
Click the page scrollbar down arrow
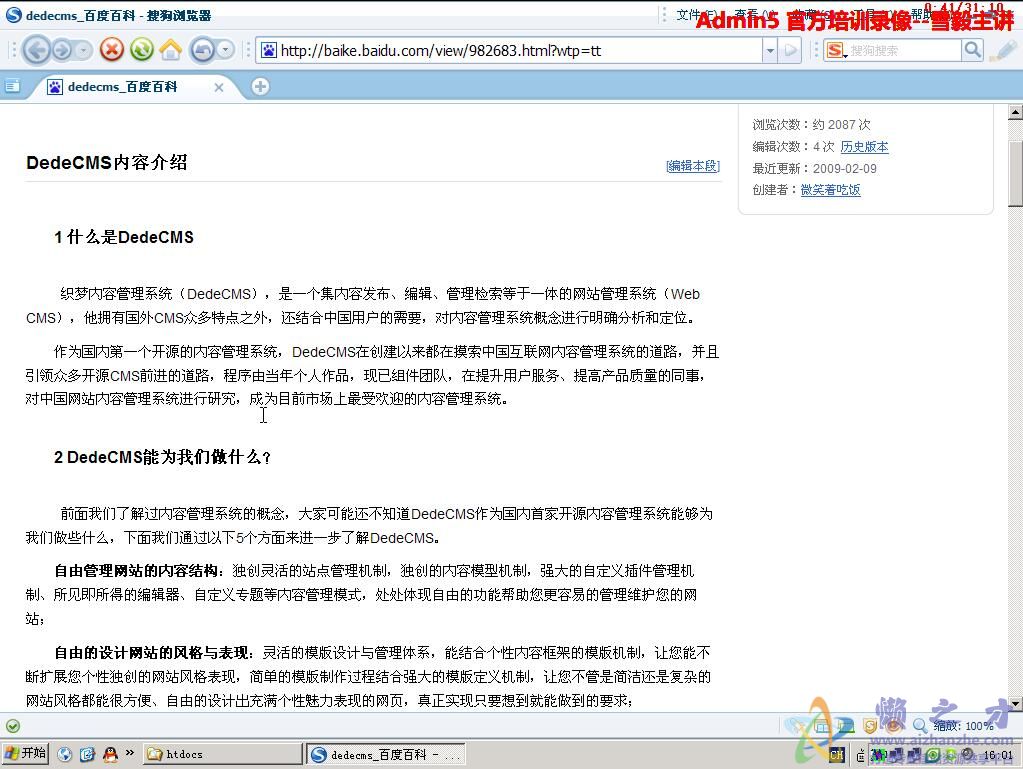[1015, 704]
